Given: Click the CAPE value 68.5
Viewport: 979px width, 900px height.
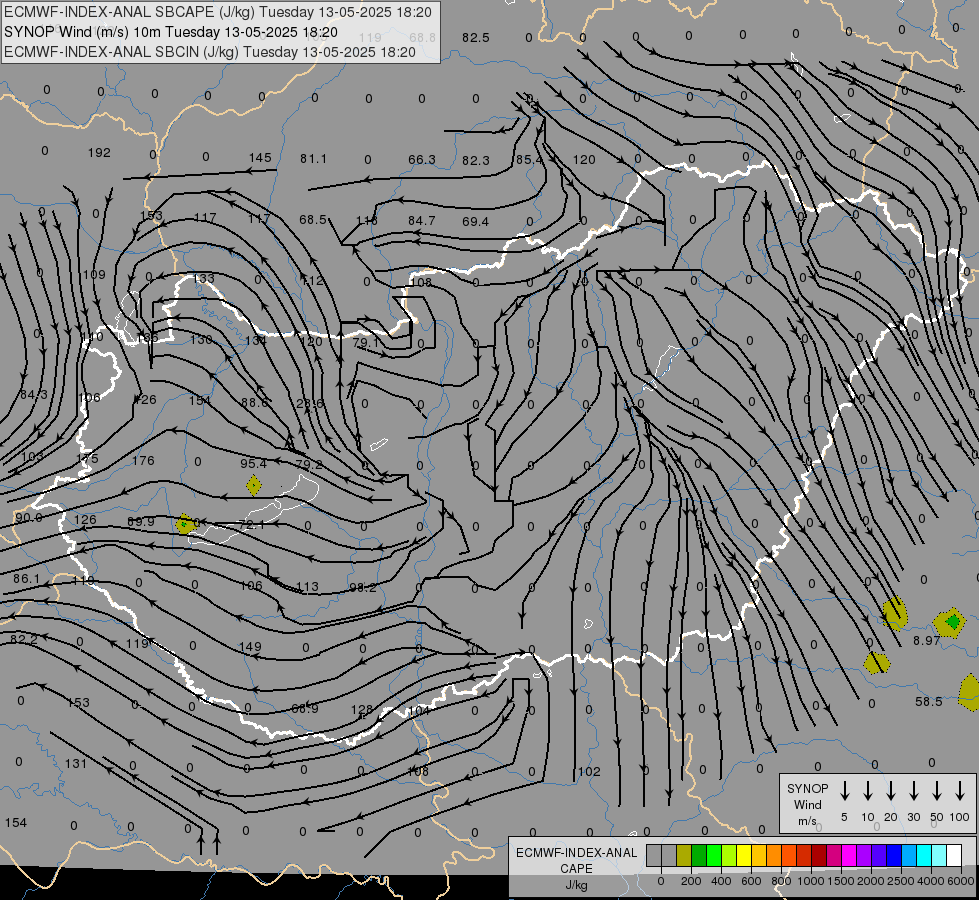Looking at the screenshot, I should (x=313, y=219).
